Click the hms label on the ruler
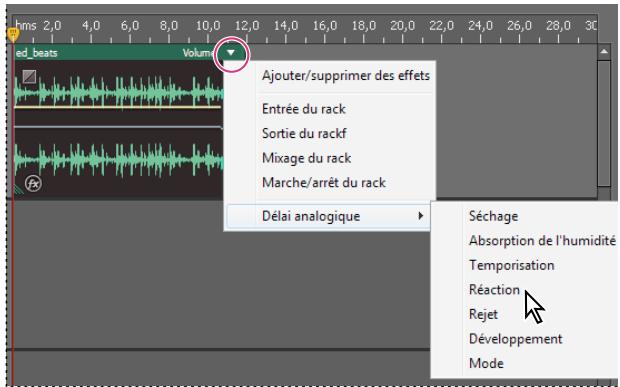The height and width of the screenshot is (387, 620). [26, 26]
